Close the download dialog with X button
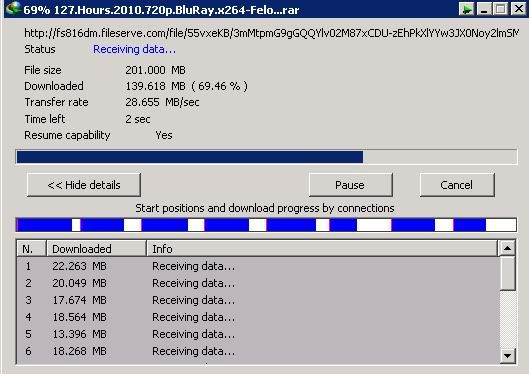Image resolution: width=529 pixels, height=384 pixels. coord(519,9)
